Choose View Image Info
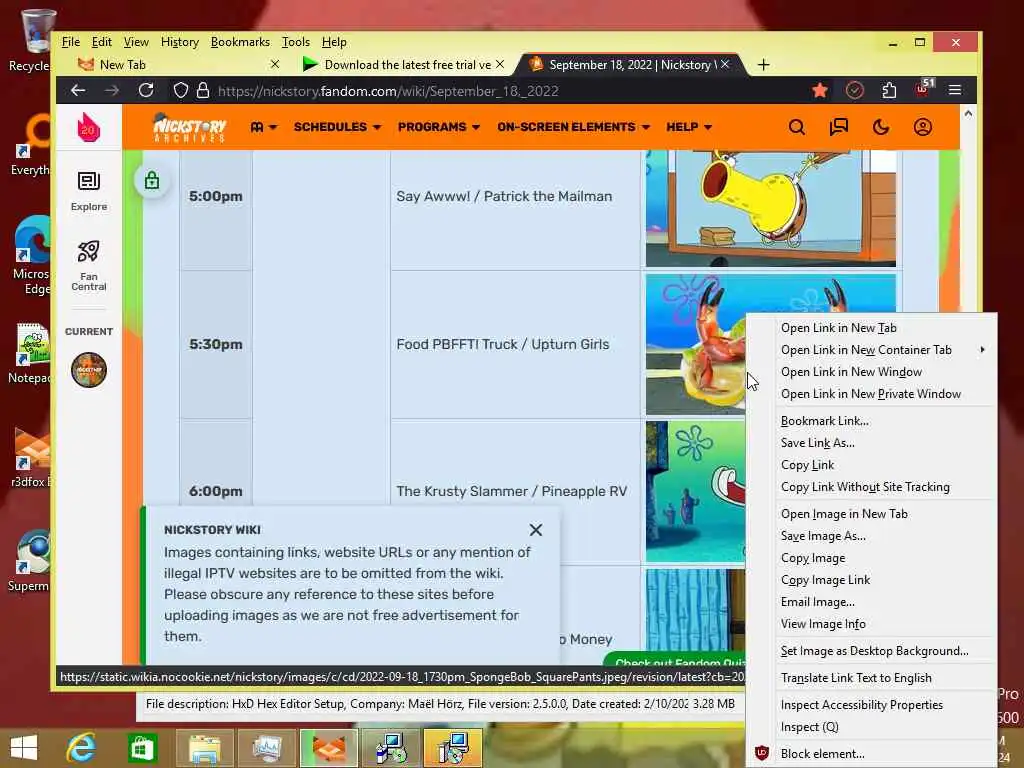The image size is (1024, 768). [x=872, y=624]
